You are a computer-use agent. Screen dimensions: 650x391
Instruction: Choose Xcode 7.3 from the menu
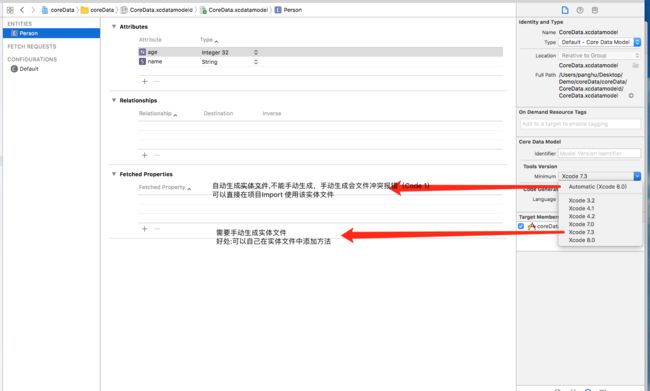[582, 232]
